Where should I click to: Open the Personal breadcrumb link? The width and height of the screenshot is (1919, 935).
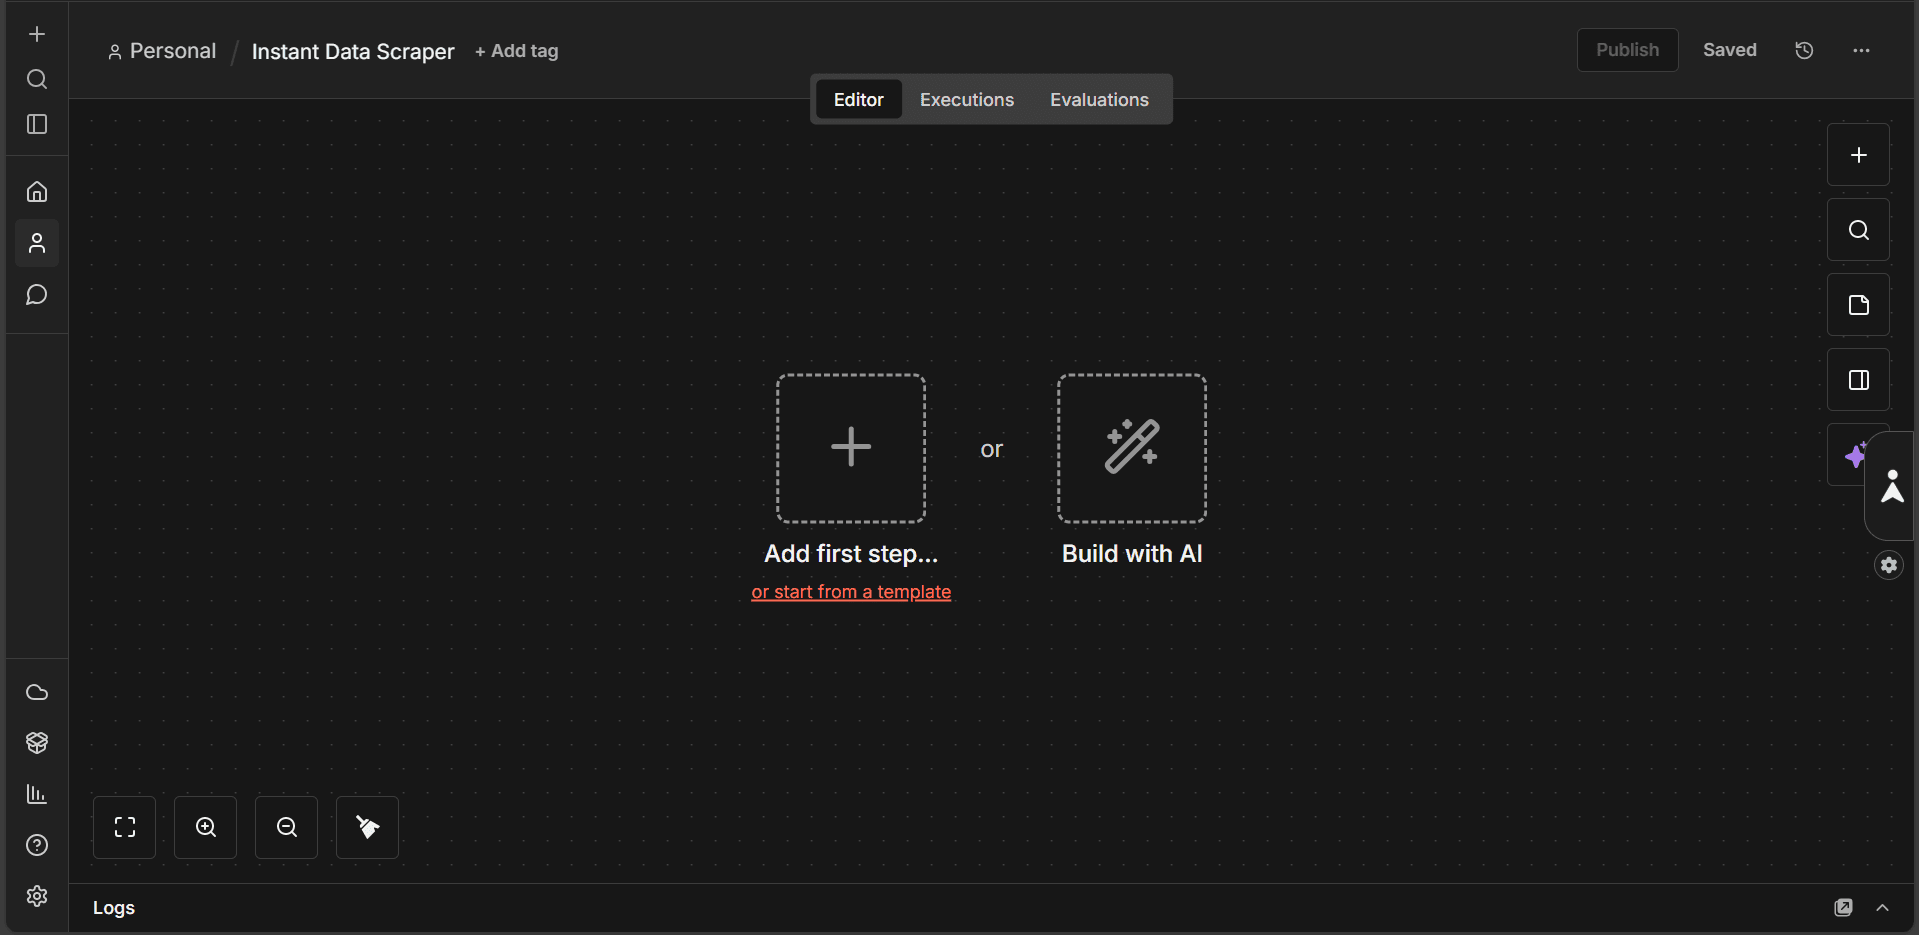coord(162,51)
